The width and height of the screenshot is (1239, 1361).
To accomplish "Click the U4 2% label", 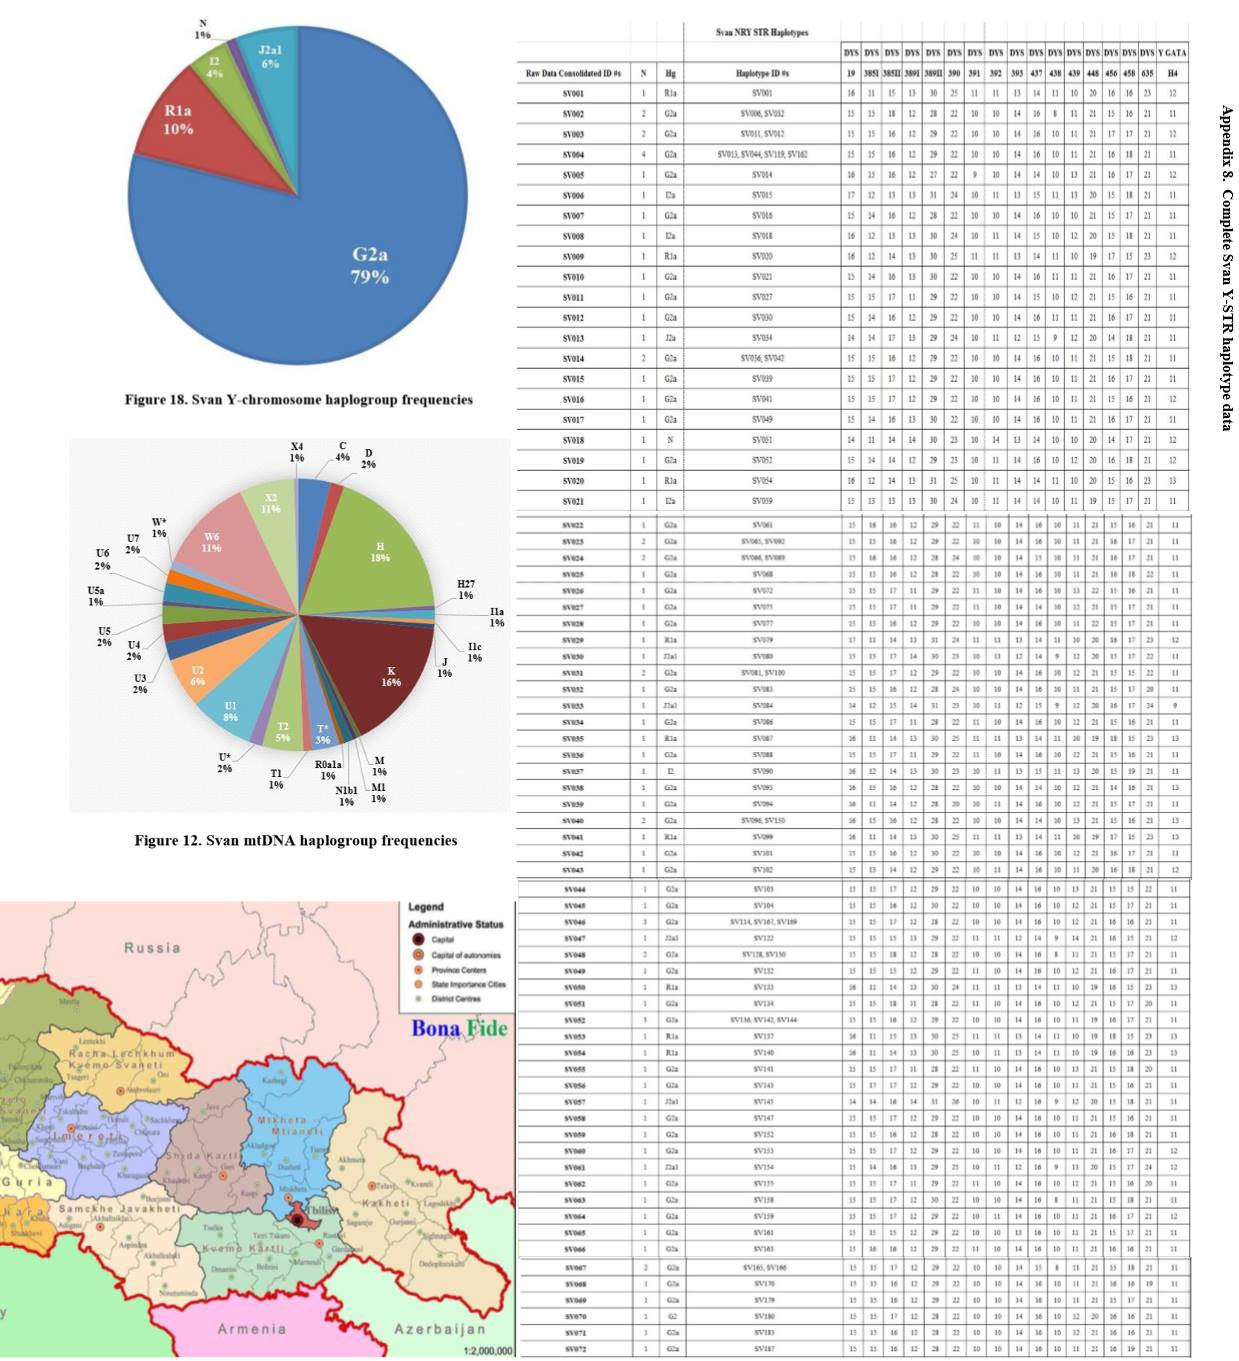I will tap(134, 651).
